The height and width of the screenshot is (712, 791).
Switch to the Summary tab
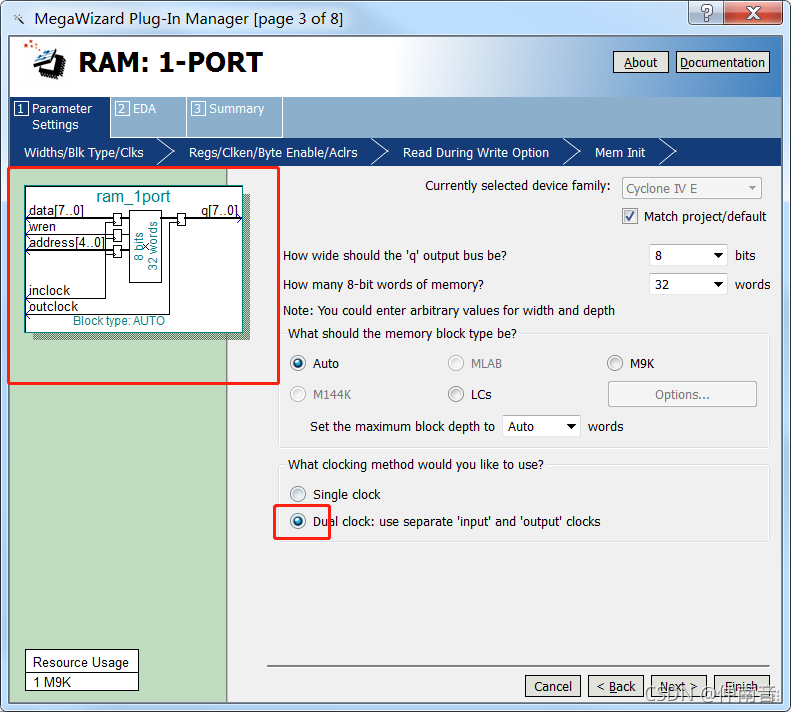[235, 117]
